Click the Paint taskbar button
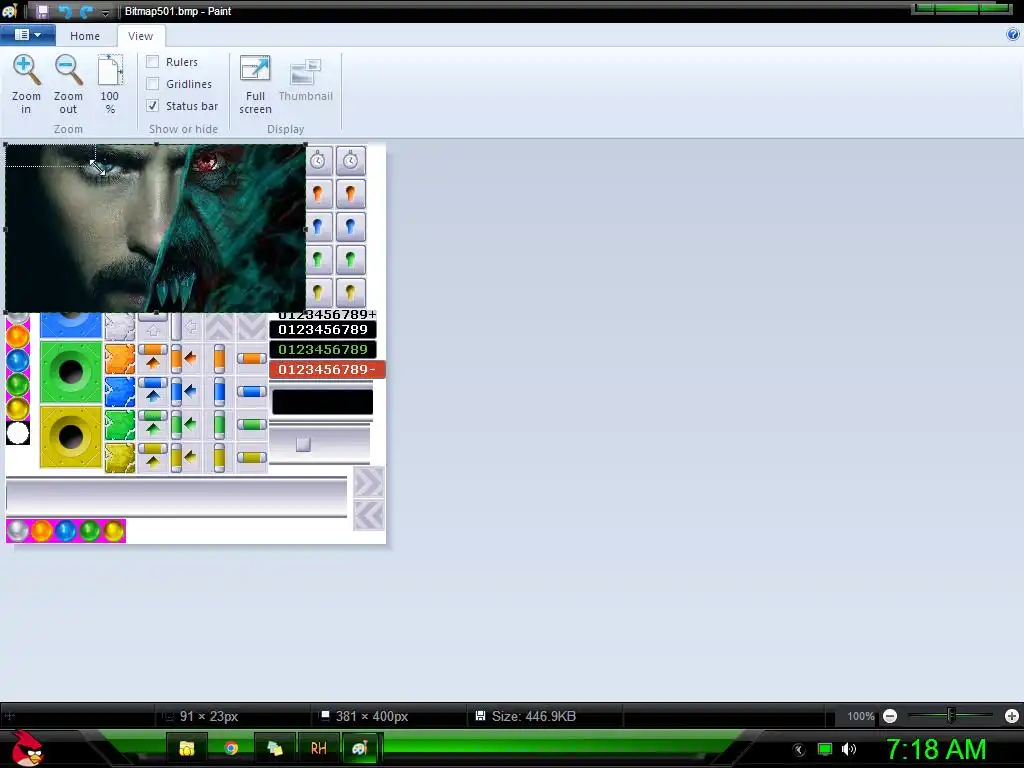This screenshot has width=1024, height=768. [360, 748]
